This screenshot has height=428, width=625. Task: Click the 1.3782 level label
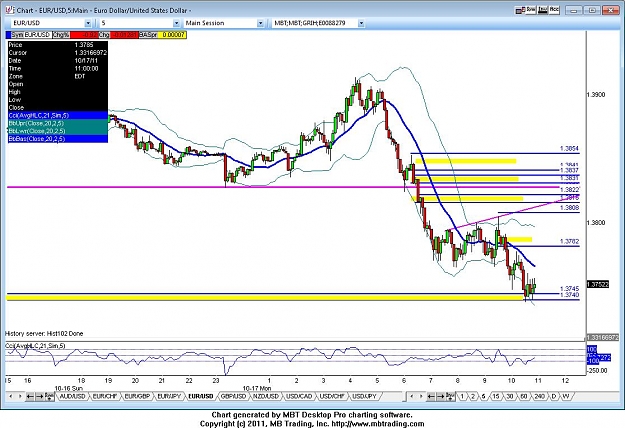click(569, 241)
